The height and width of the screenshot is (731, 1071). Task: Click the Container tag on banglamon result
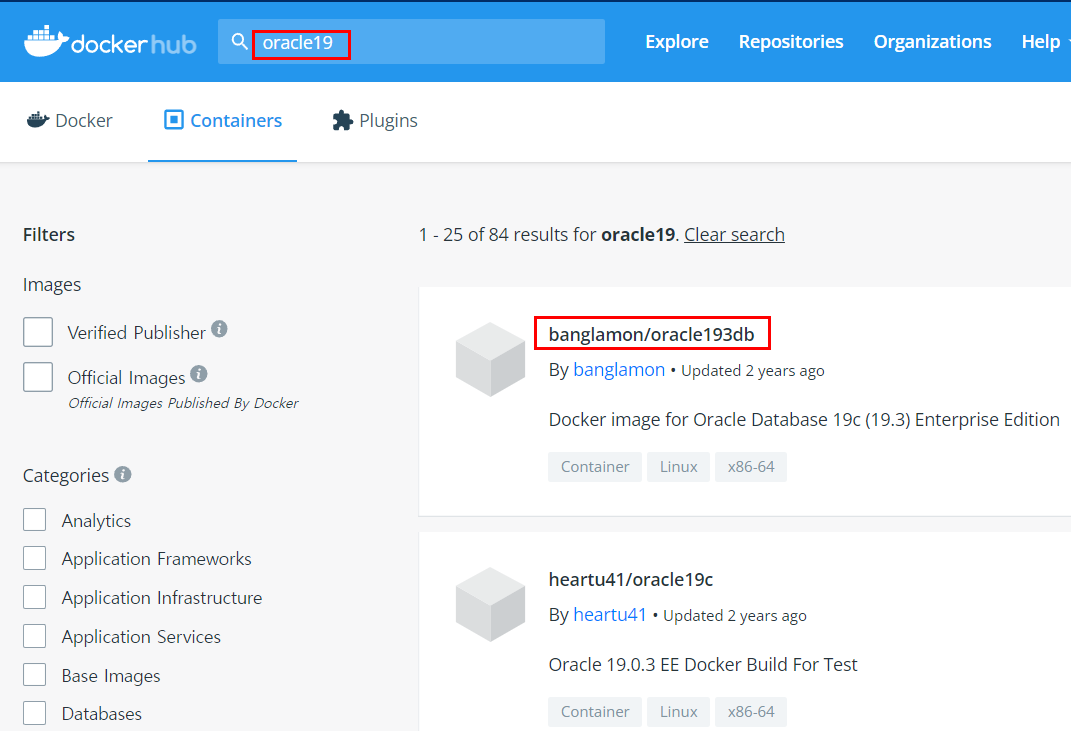click(595, 467)
